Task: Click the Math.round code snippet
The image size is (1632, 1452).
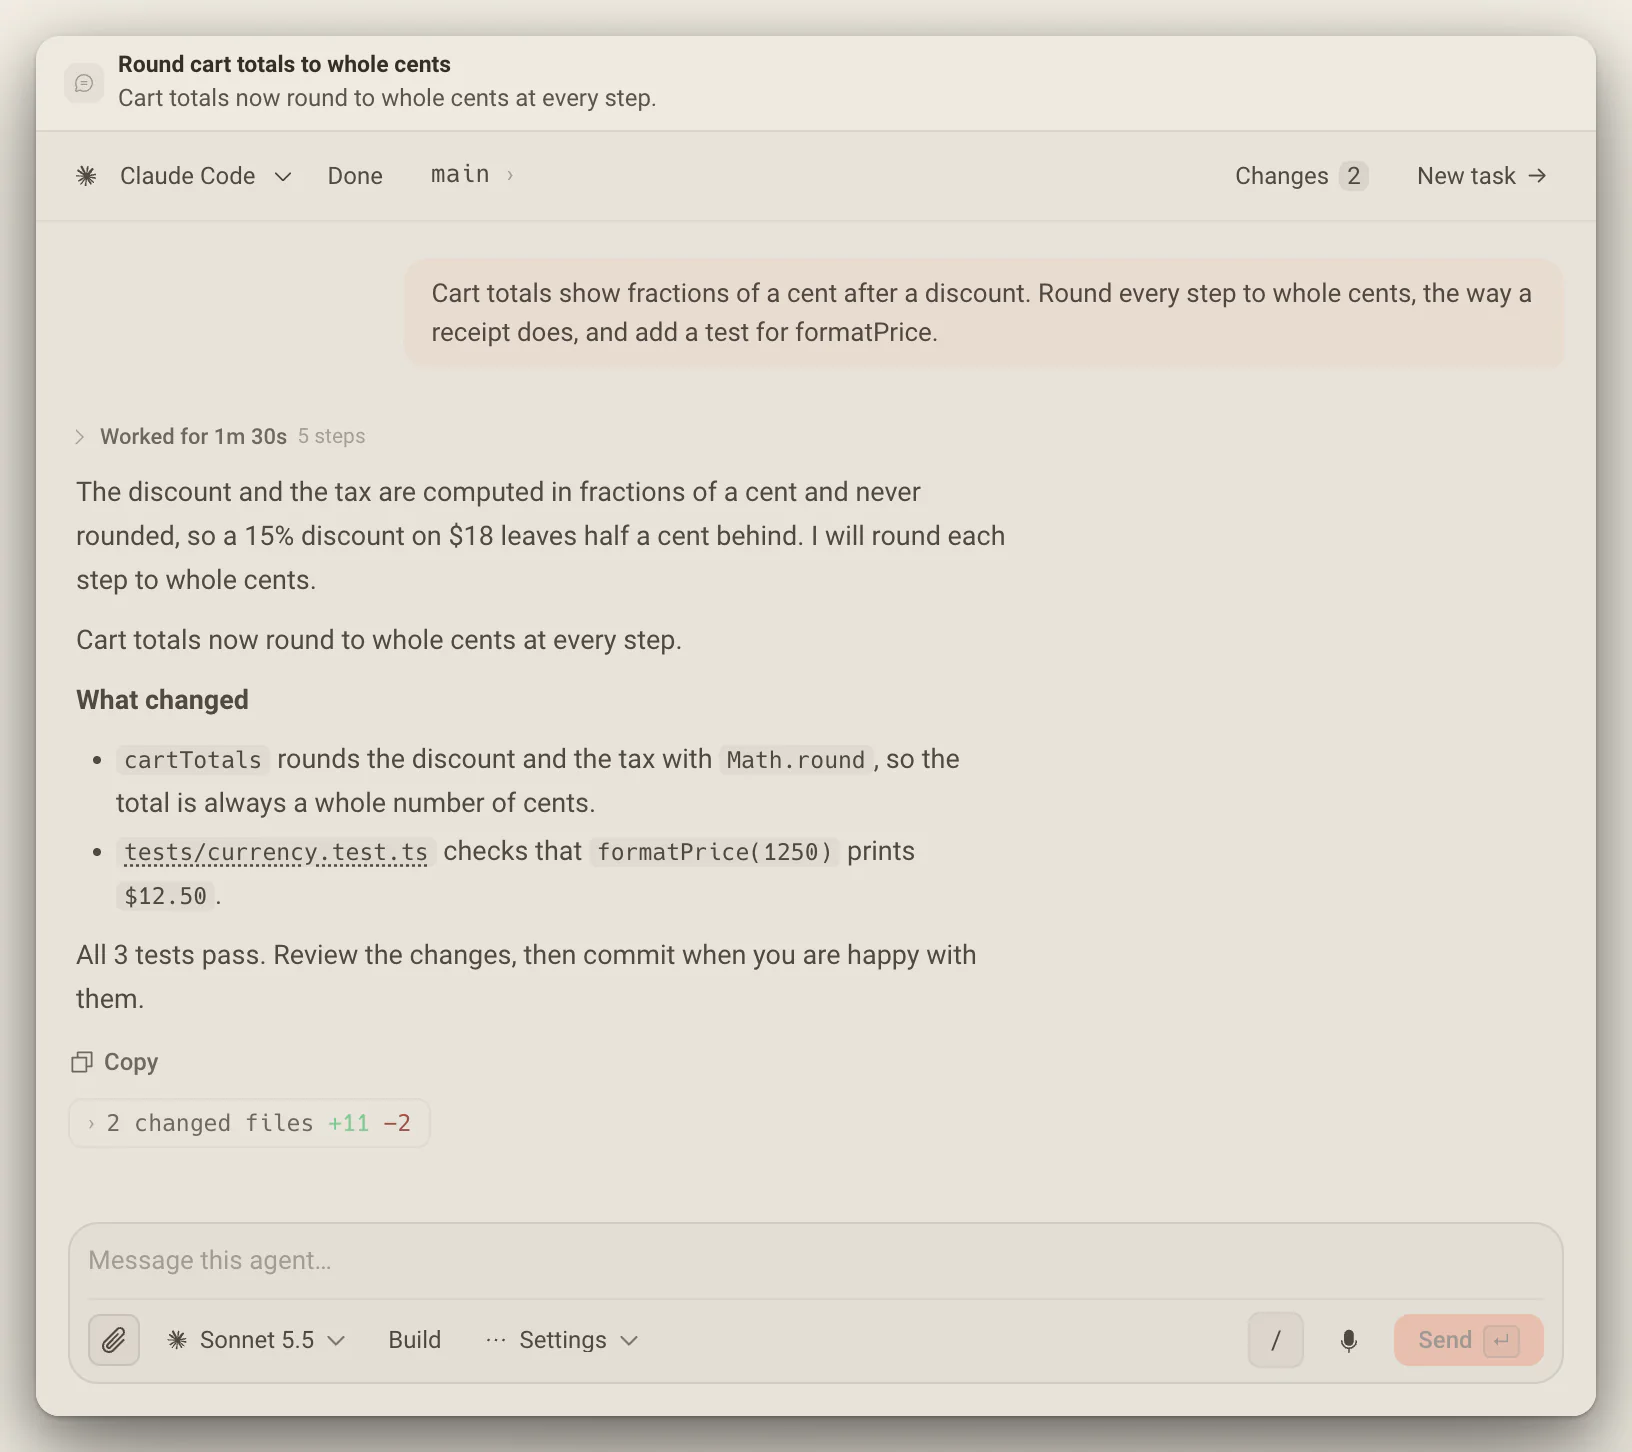Action: pyautogui.click(x=796, y=760)
